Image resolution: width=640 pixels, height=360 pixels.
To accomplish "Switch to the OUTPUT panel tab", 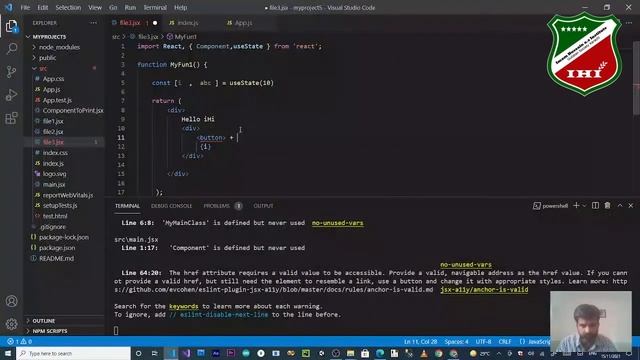I will (x=263, y=206).
